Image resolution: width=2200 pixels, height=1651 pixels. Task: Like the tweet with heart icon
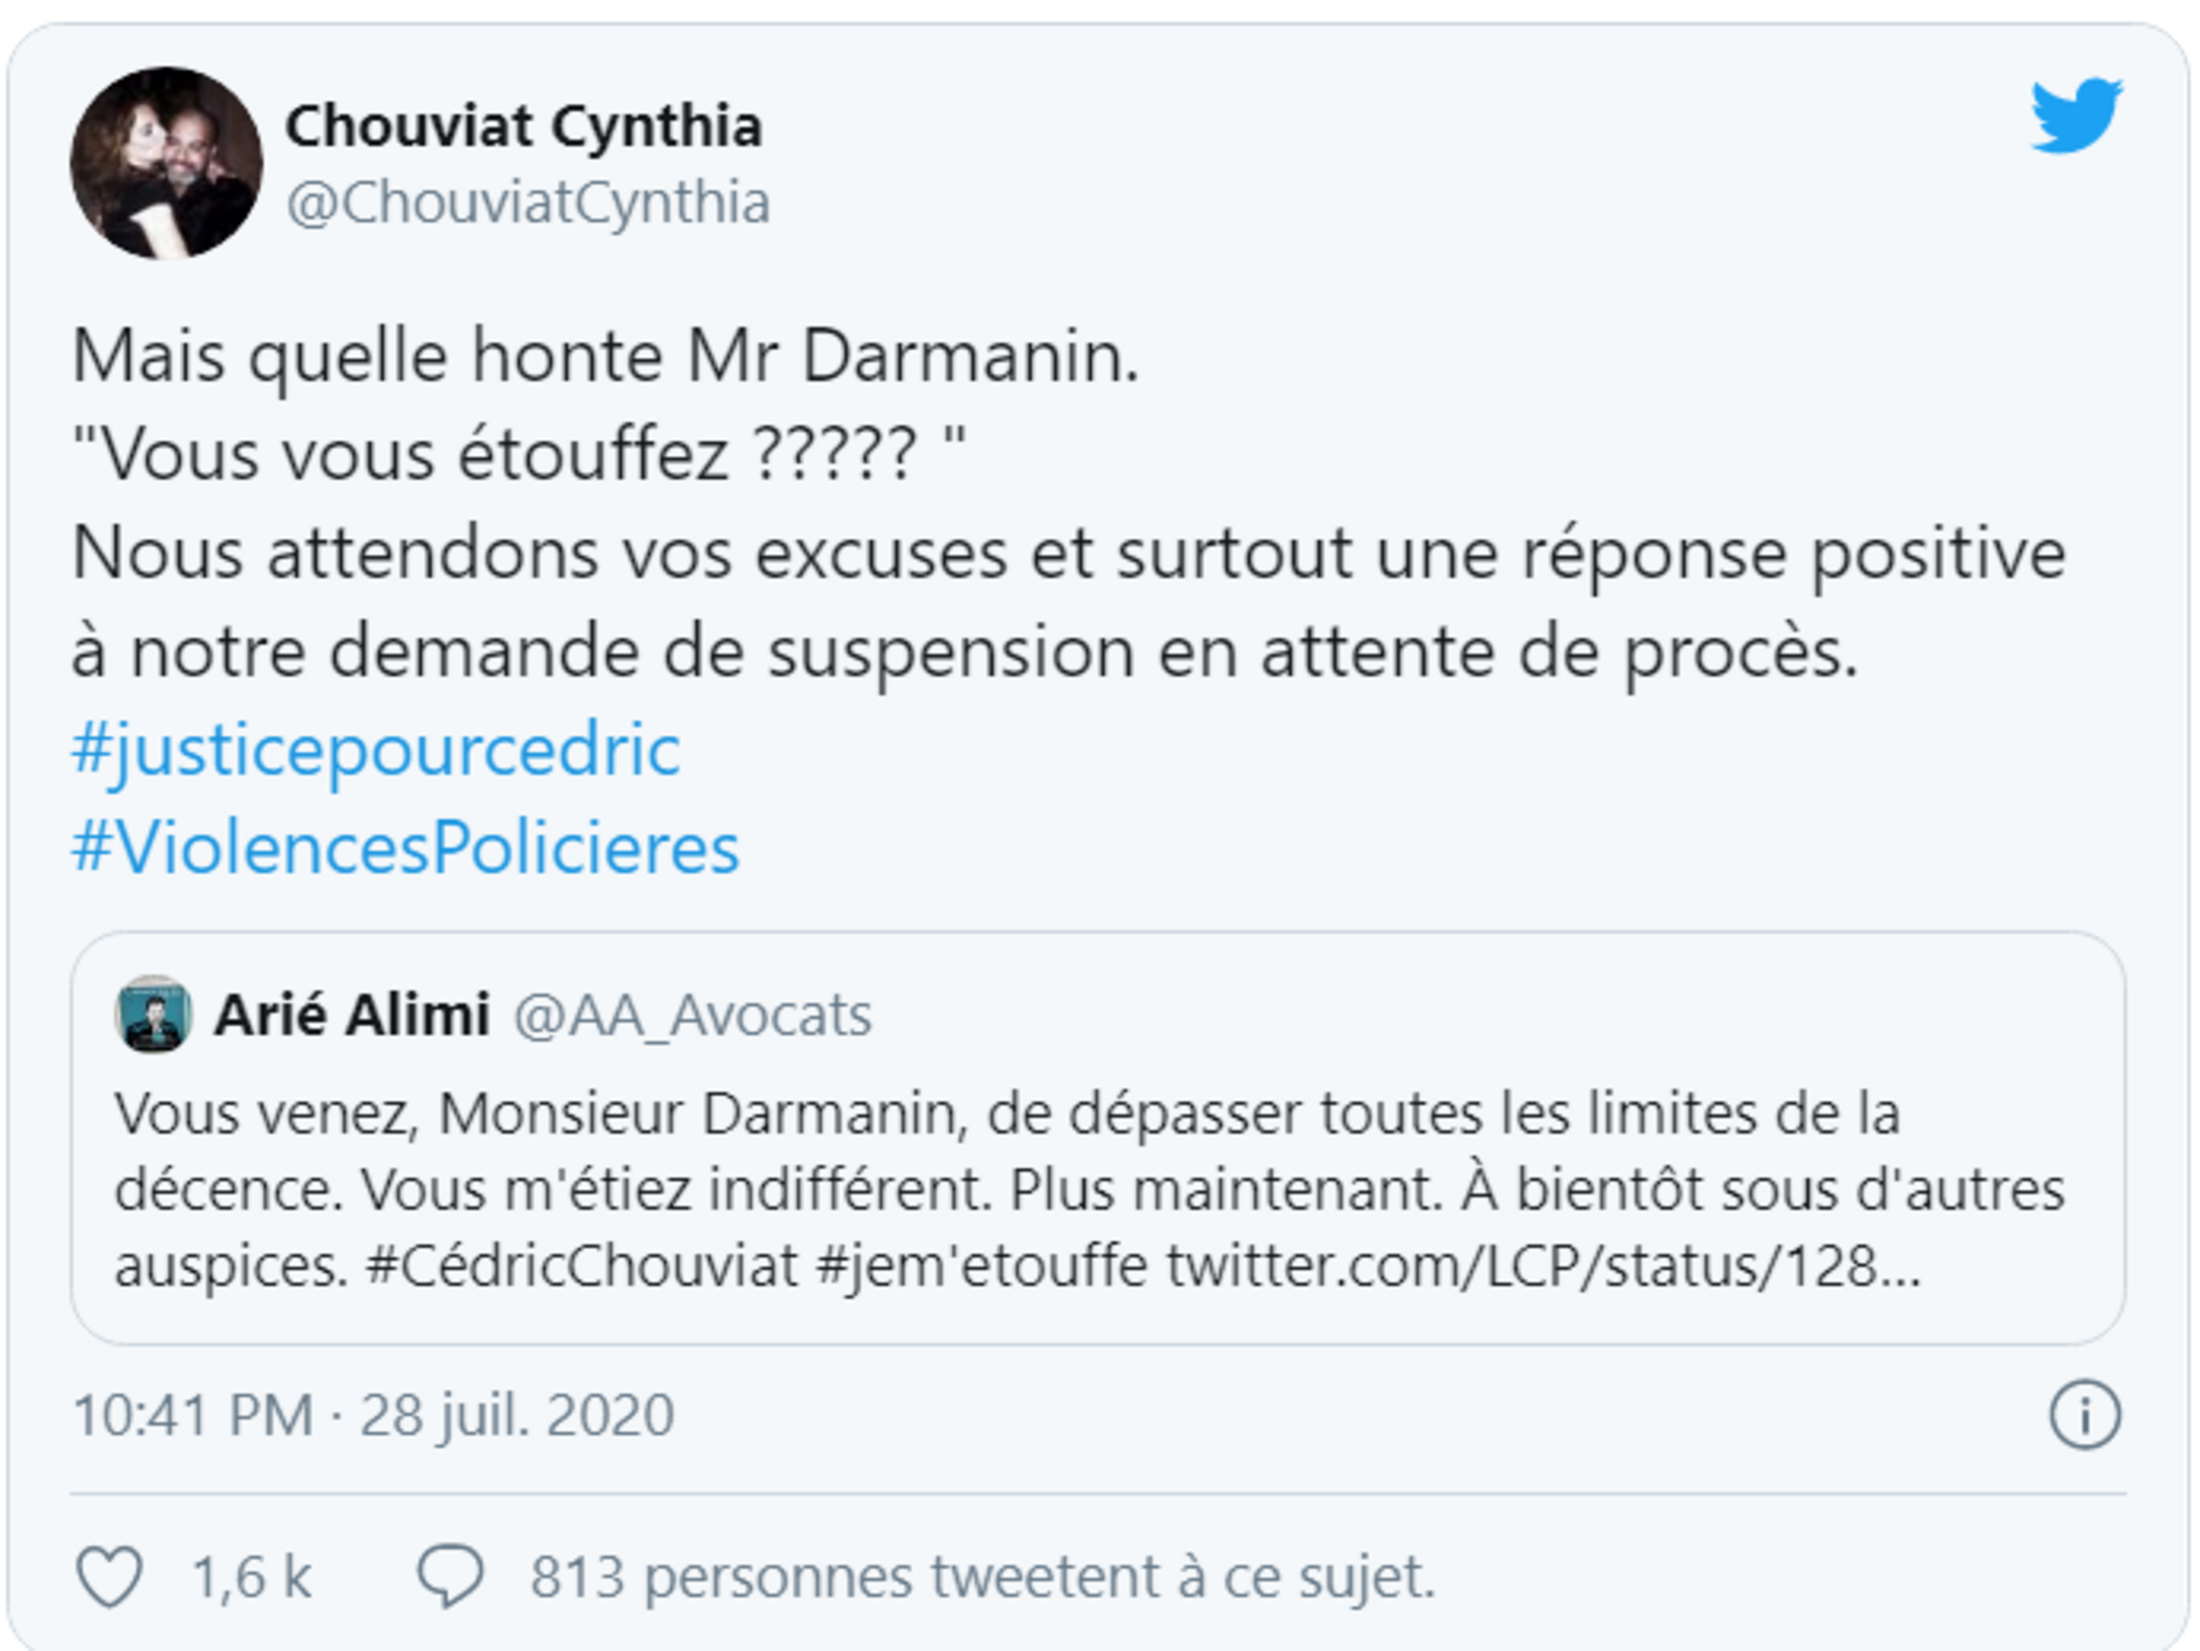110,1577
